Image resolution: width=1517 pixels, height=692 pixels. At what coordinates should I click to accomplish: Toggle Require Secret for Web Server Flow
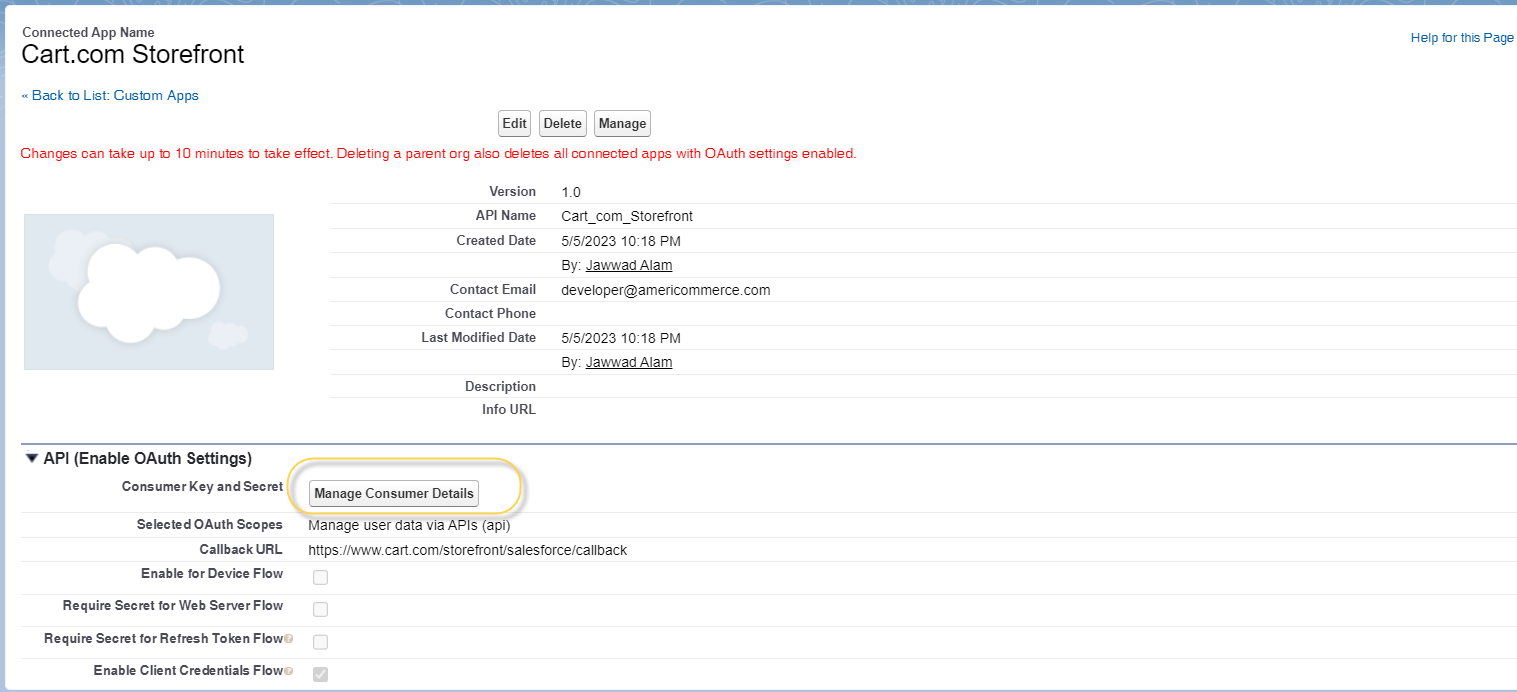(x=320, y=609)
